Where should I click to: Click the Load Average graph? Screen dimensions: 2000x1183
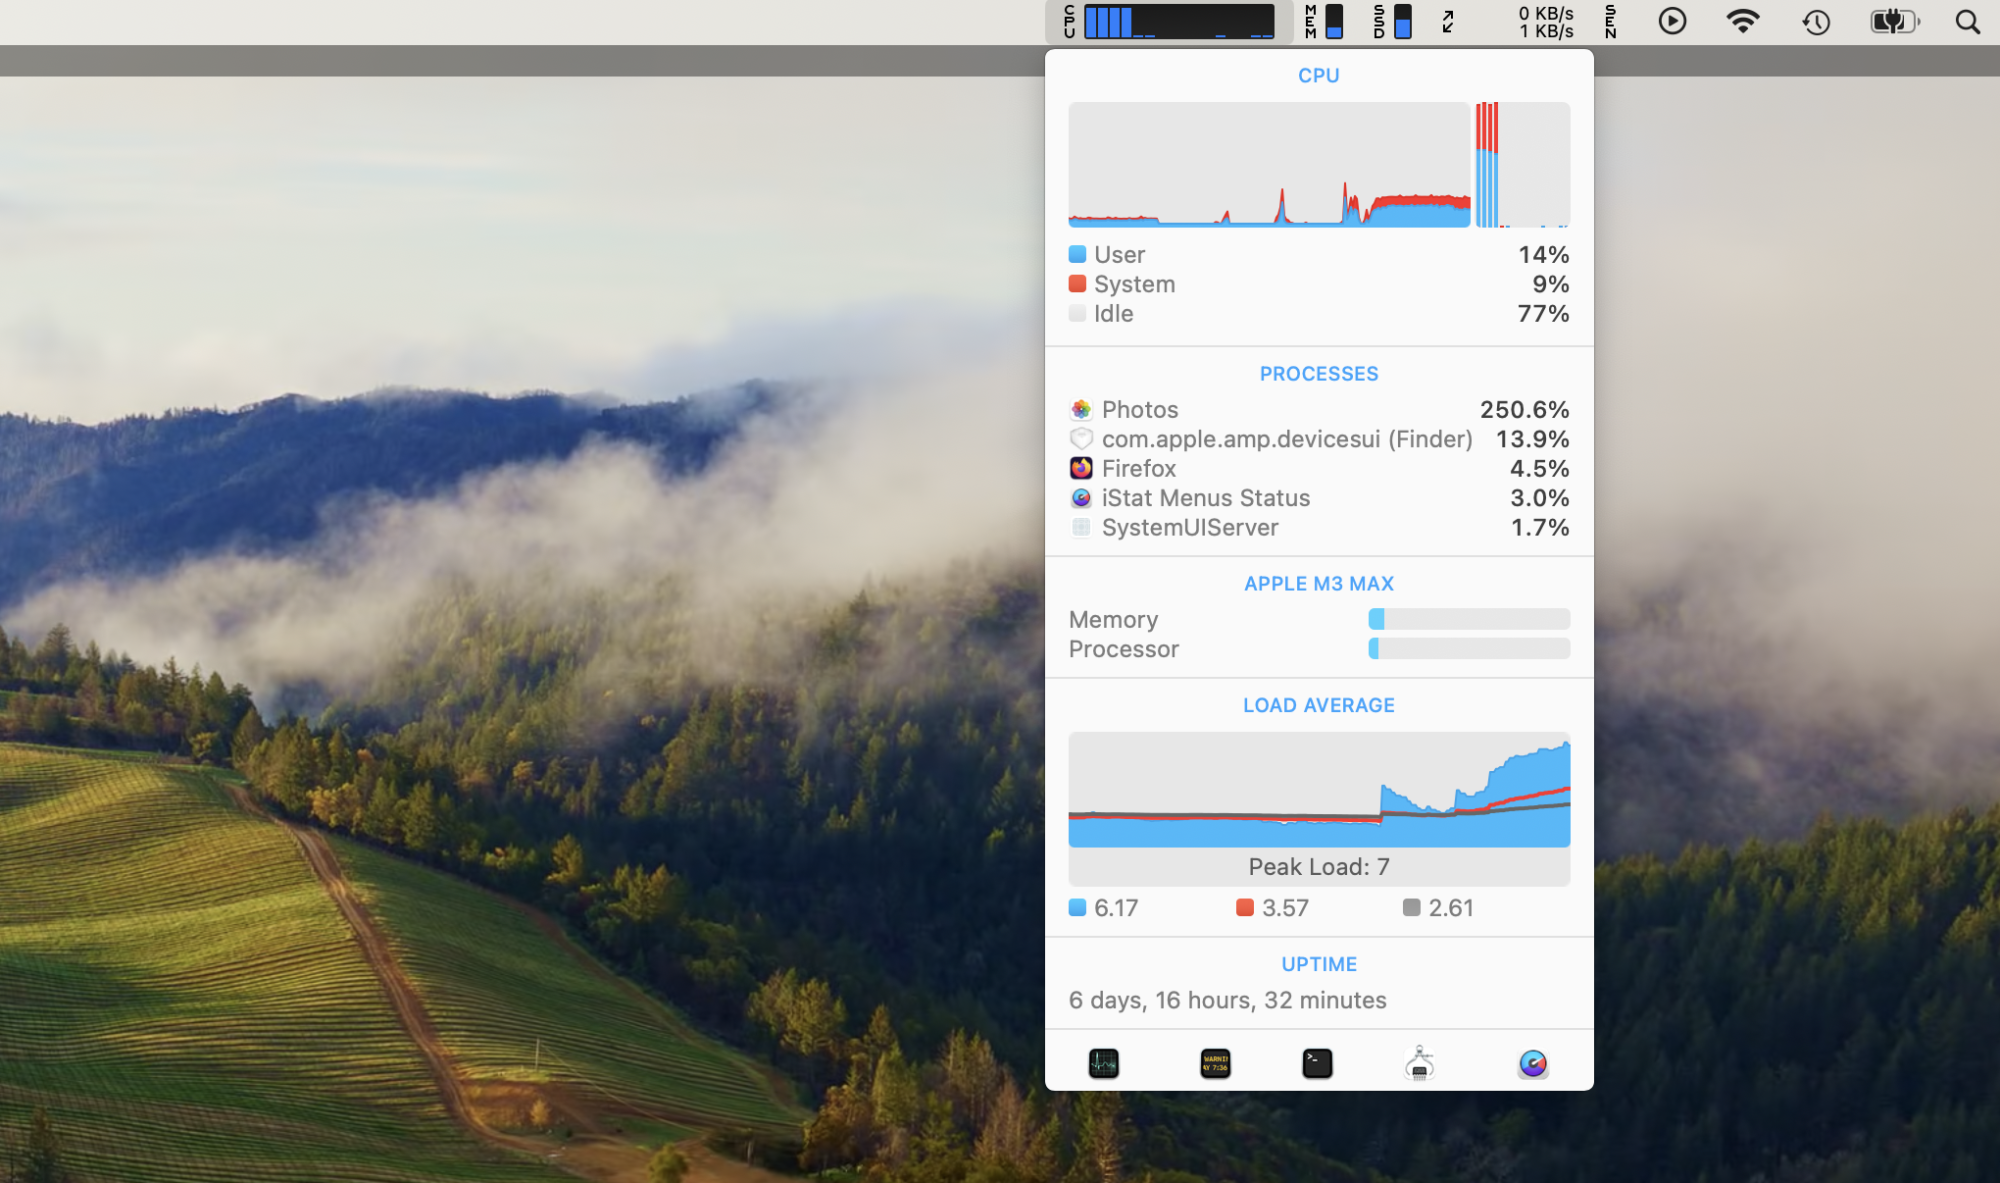click(x=1318, y=790)
